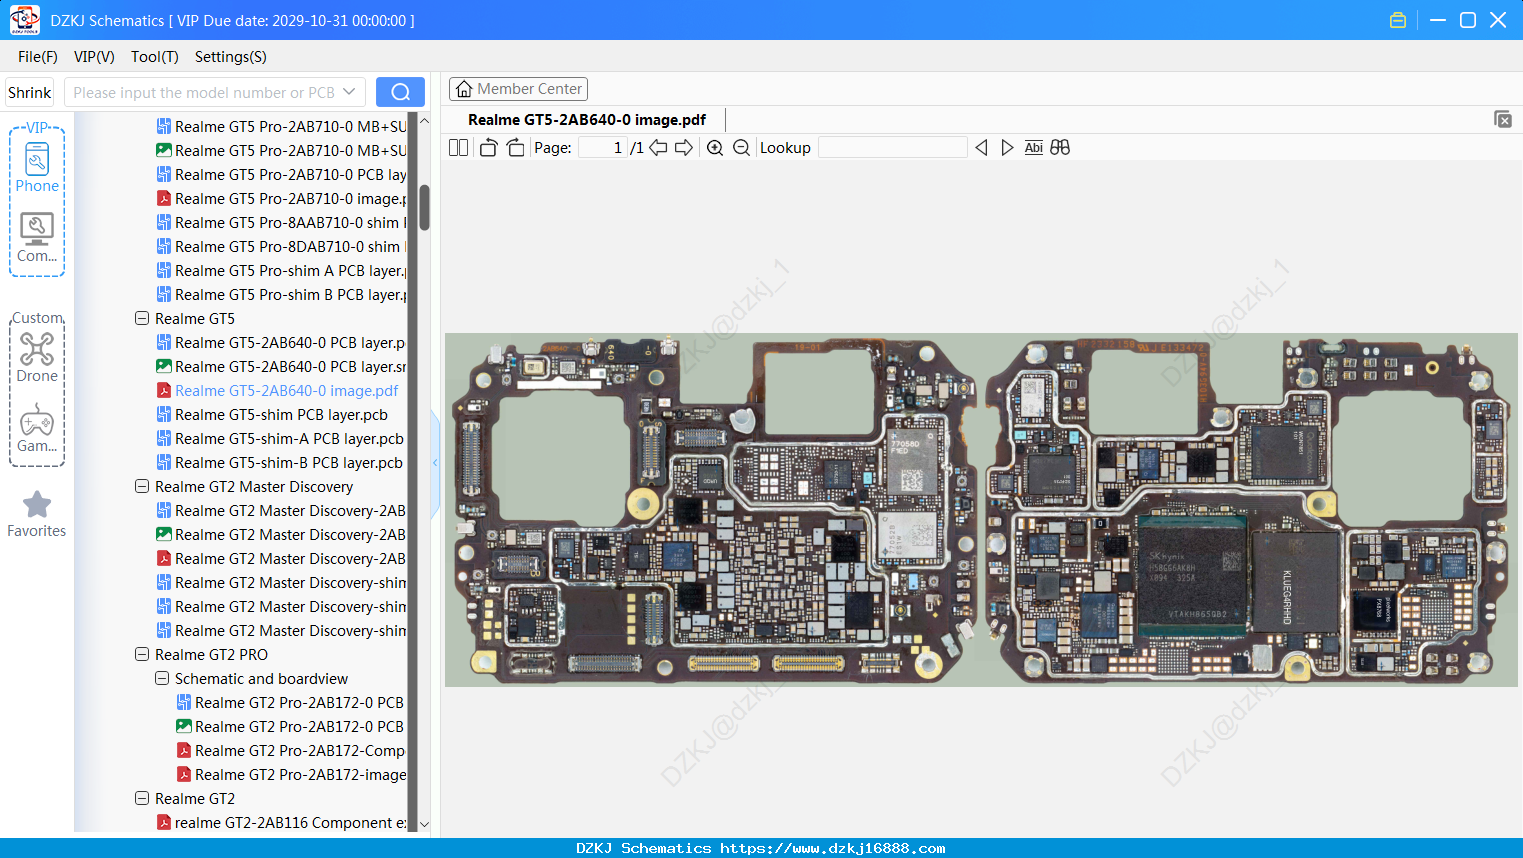Collapse the Realme GT5 tree node
Viewport: 1523px width, 858px height.
[x=142, y=318]
